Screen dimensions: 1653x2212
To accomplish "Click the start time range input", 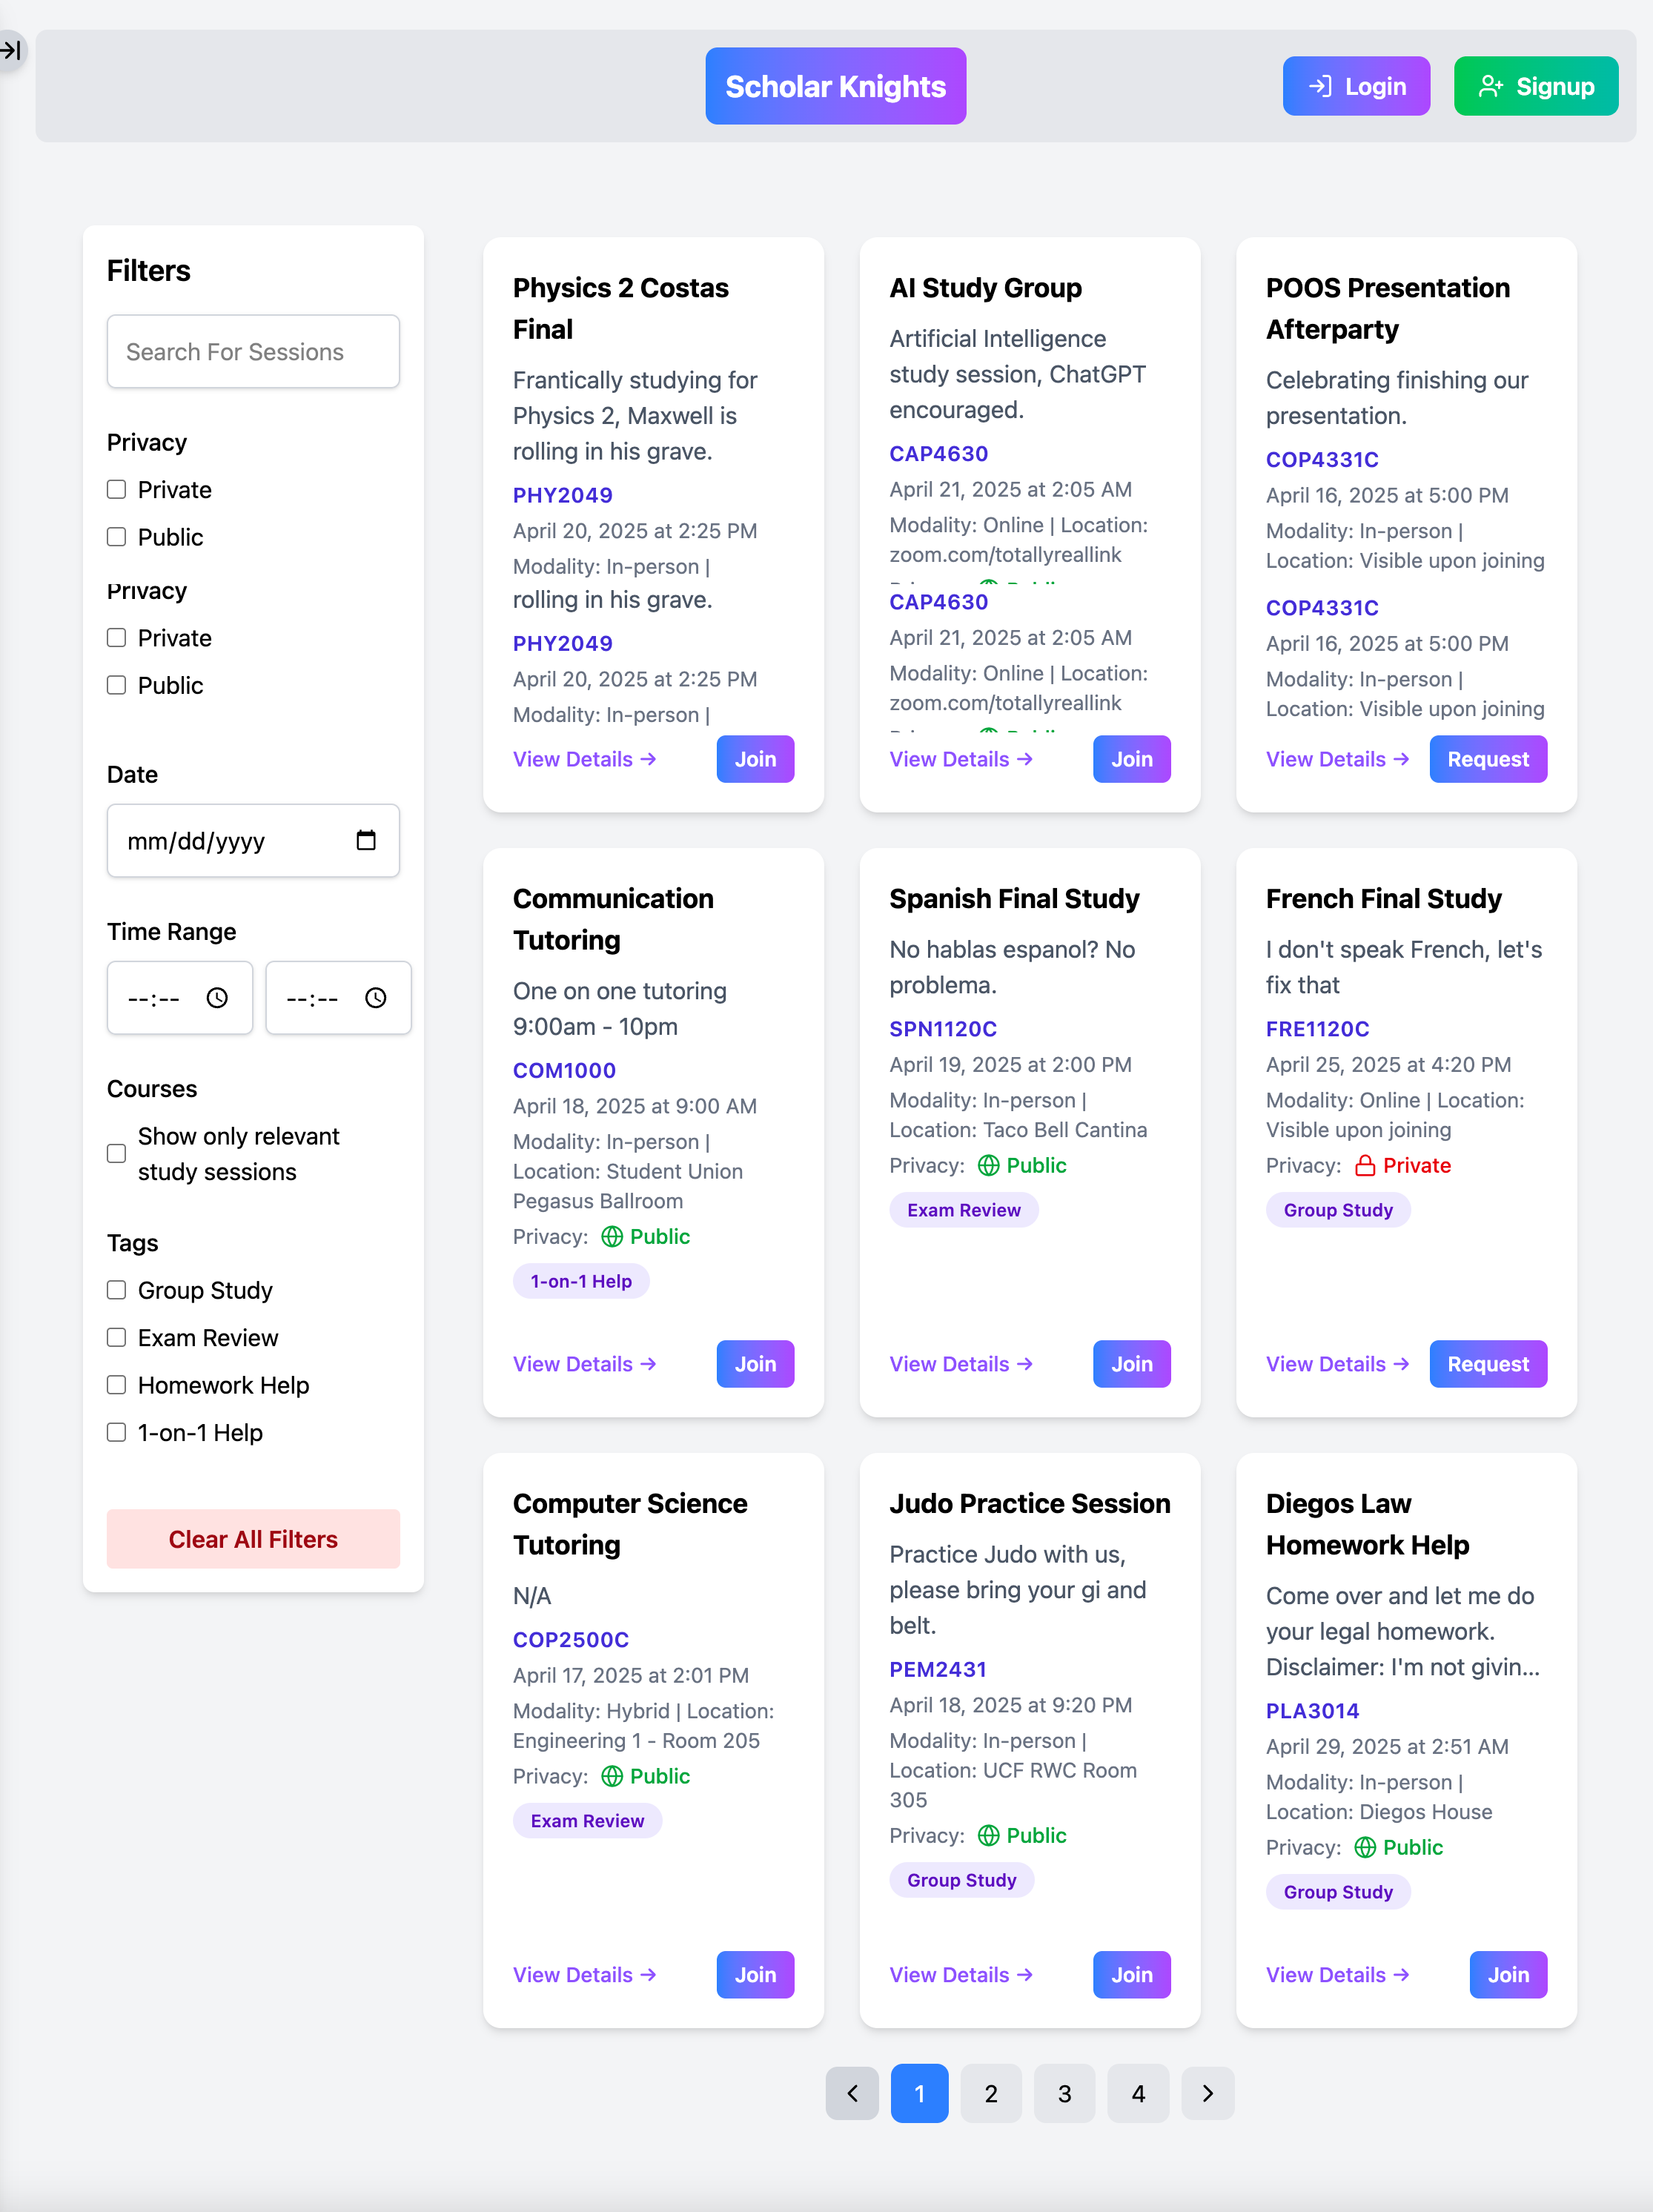I will 180,998.
